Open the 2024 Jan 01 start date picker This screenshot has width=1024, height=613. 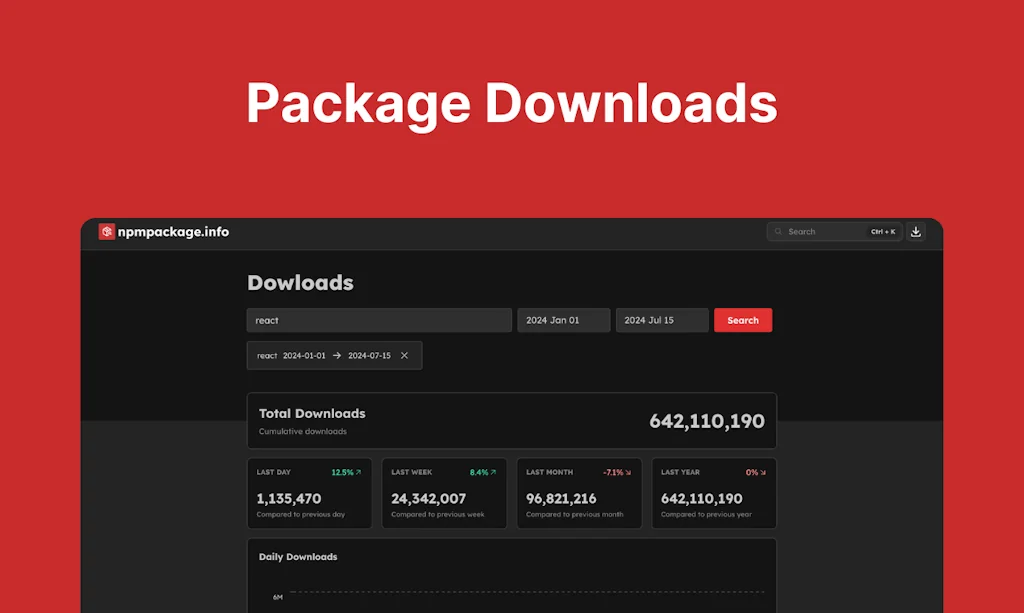[562, 319]
